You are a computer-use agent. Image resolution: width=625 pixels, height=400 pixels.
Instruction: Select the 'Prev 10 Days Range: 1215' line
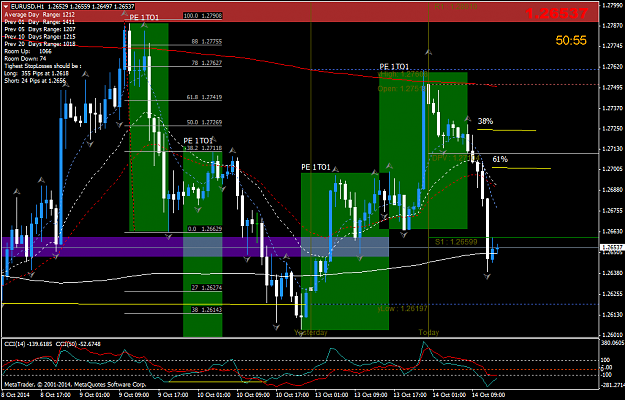point(40,37)
